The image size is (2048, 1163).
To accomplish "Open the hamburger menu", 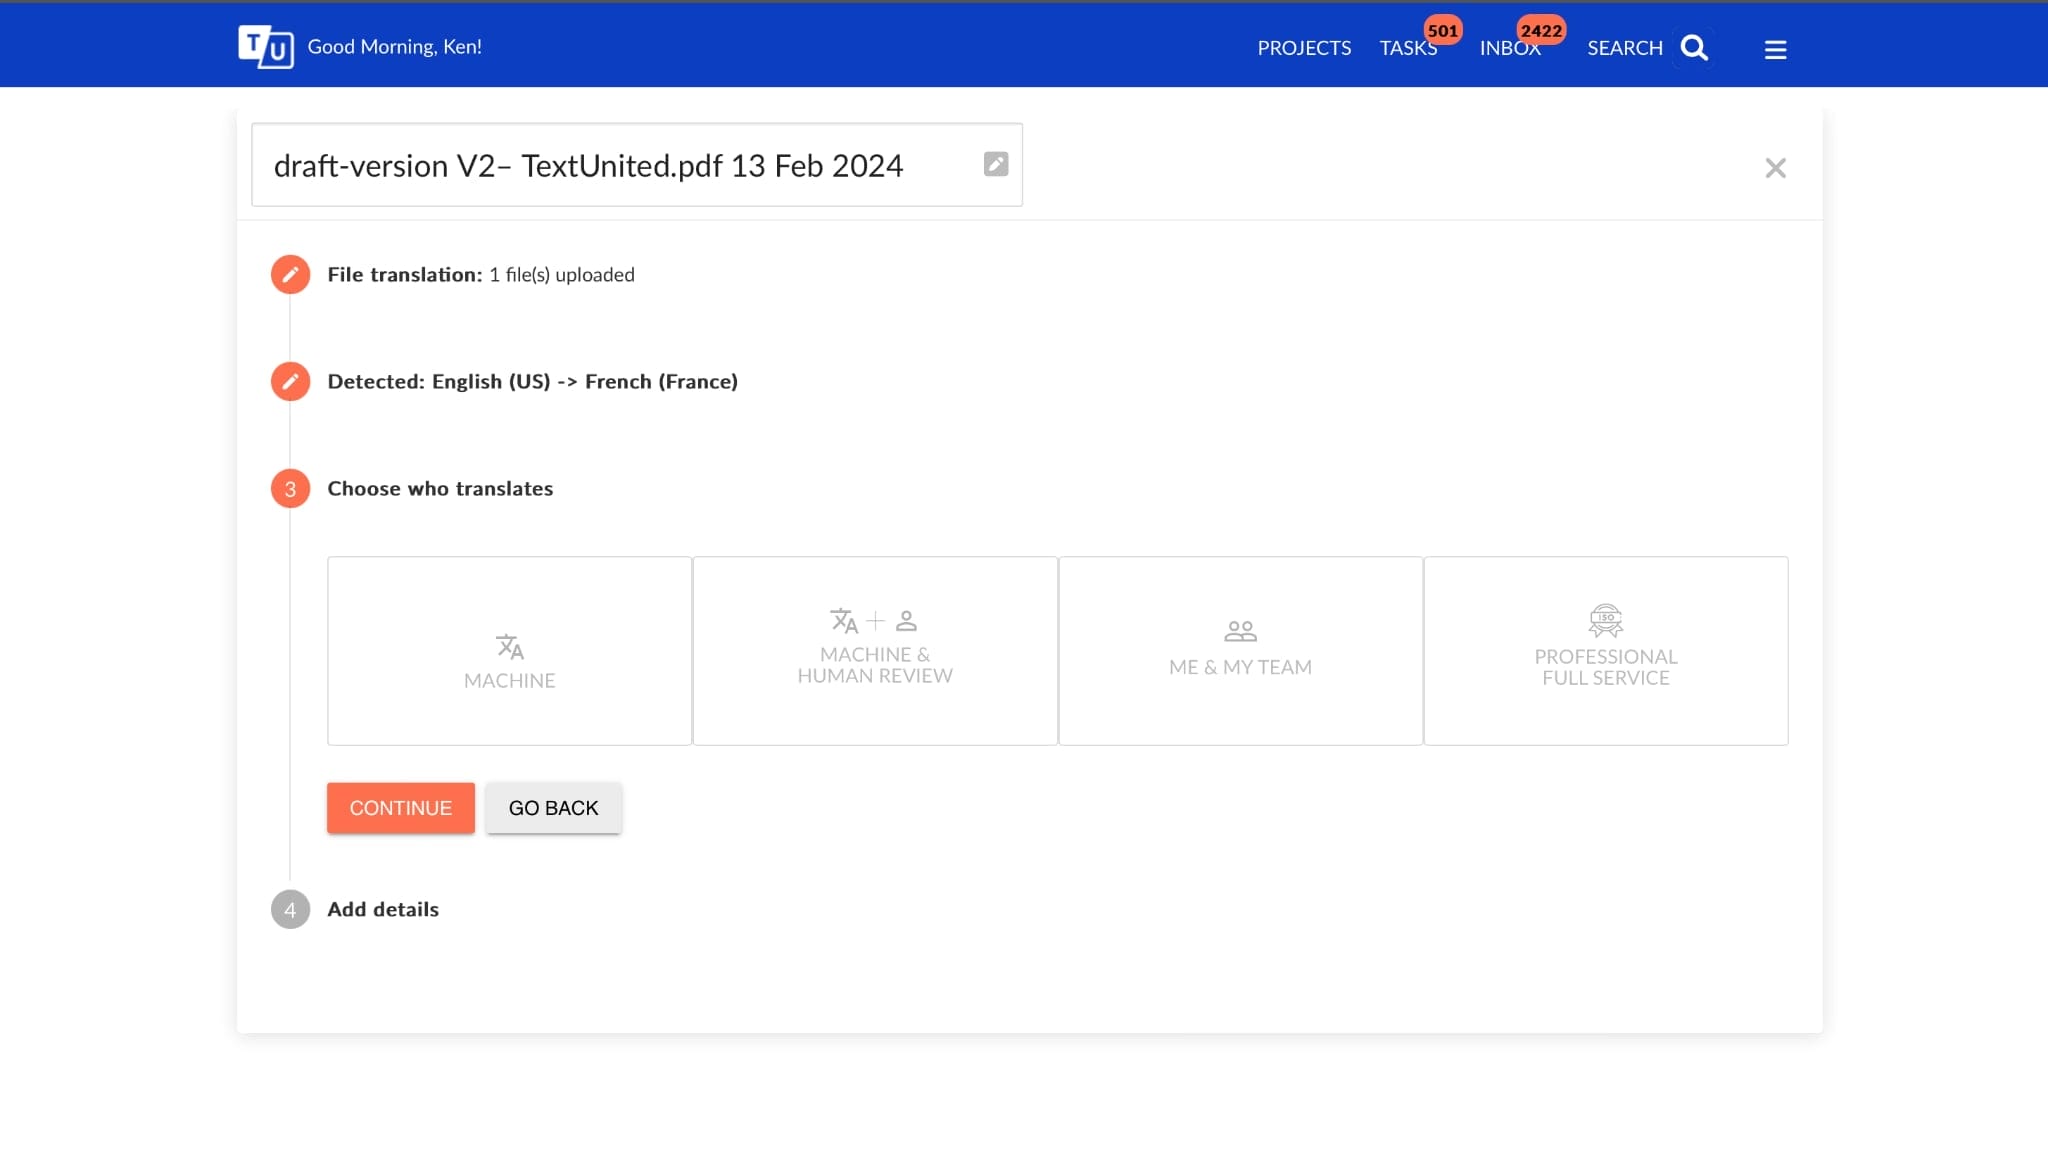I will 1775,48.
